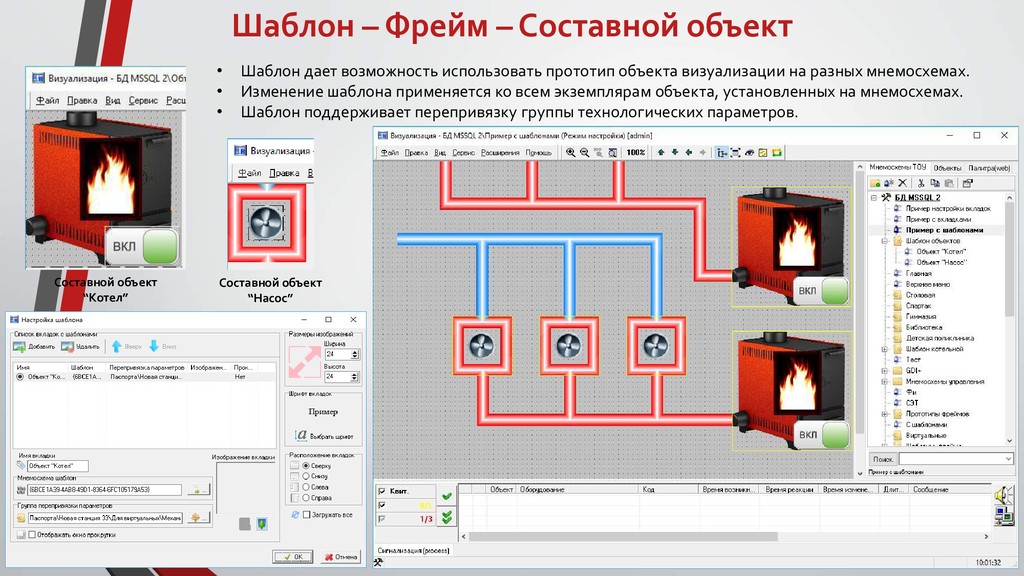Expand the Мнемосхемы управления tree node
Image resolution: width=1024 pixels, height=576 pixels.
pos(885,381)
